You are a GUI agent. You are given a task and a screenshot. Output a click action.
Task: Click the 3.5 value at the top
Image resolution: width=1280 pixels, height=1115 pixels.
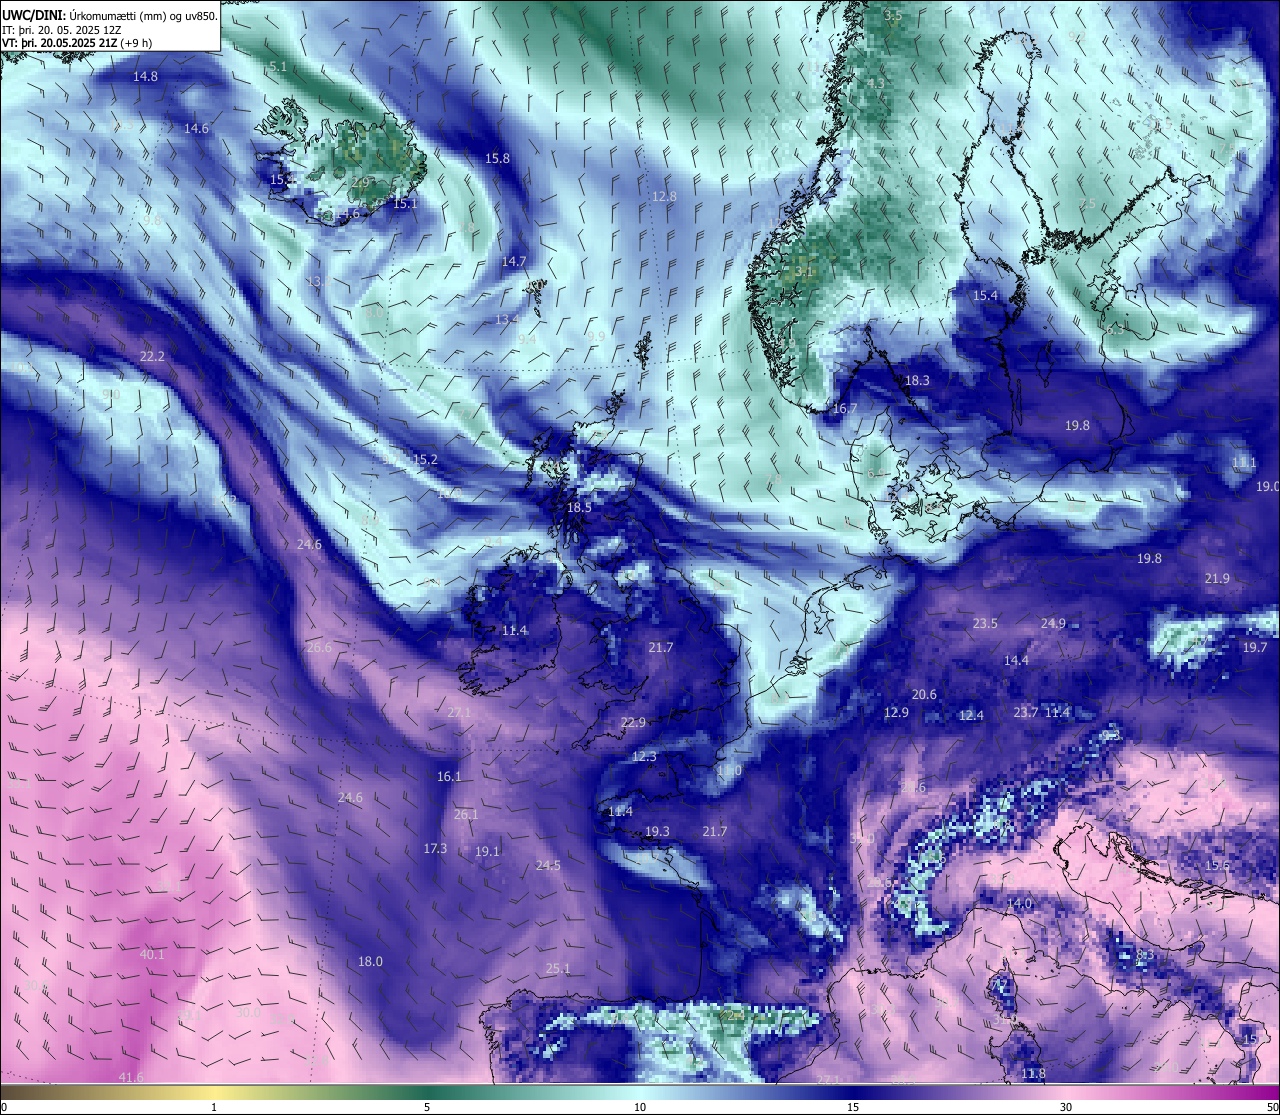click(x=893, y=15)
